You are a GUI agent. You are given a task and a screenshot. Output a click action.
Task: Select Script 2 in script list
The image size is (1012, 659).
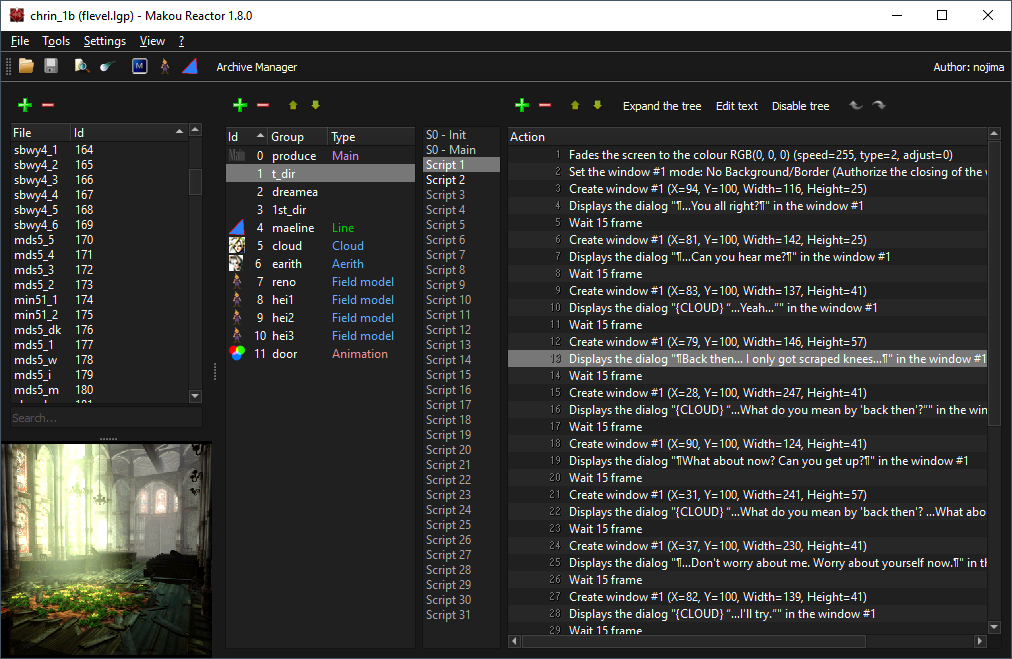461,179
